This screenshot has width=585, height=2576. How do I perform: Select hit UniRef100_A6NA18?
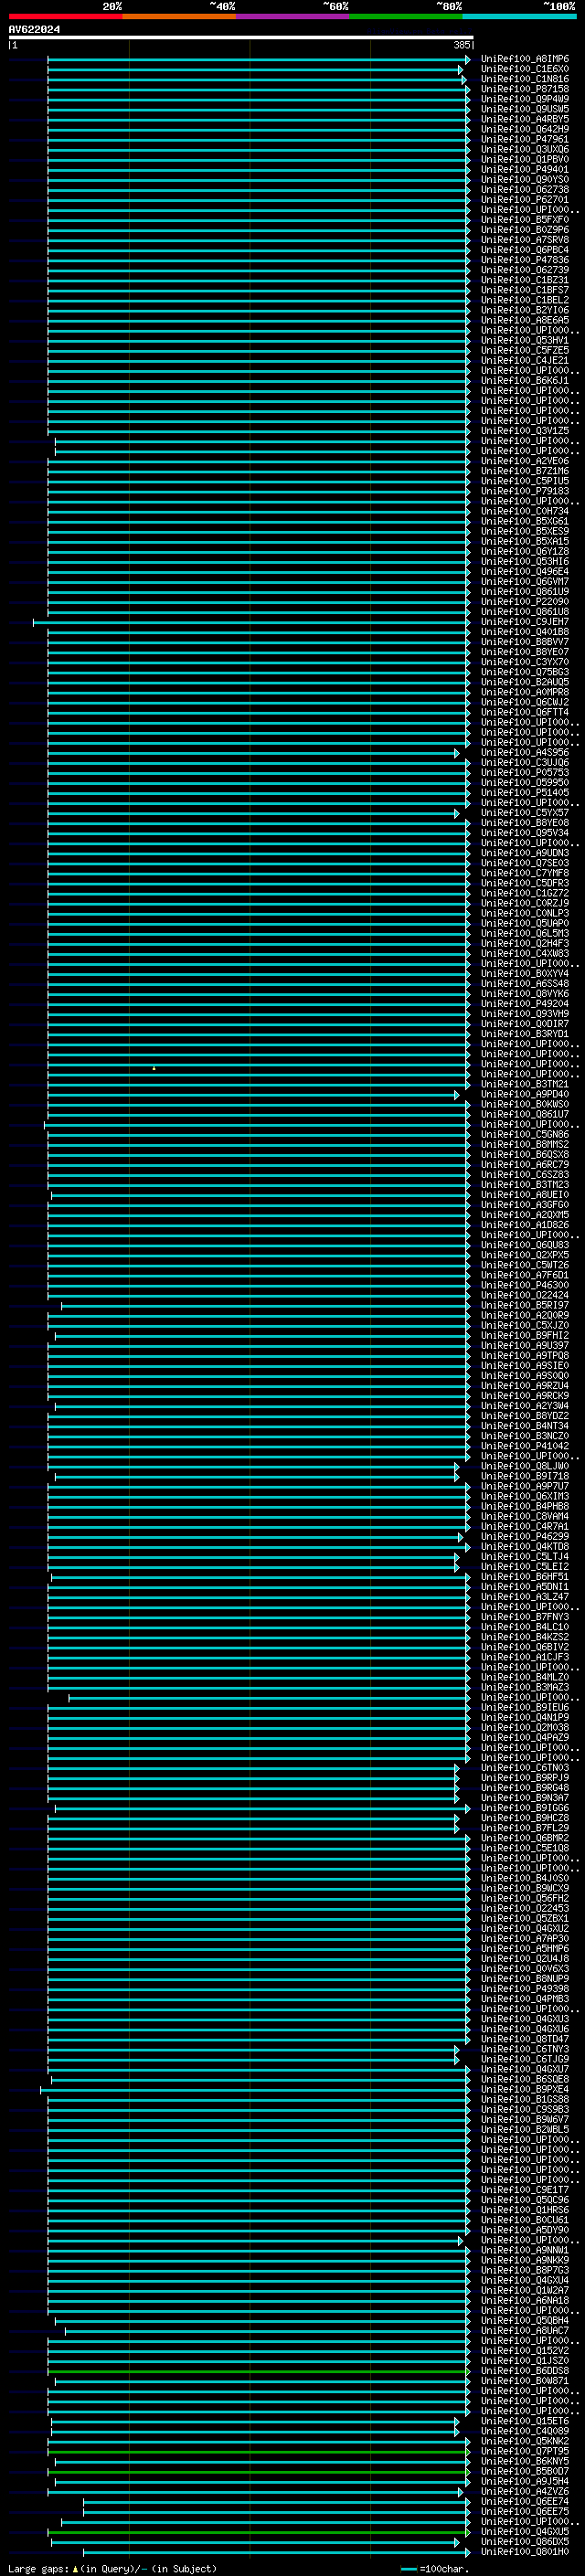[524, 2301]
